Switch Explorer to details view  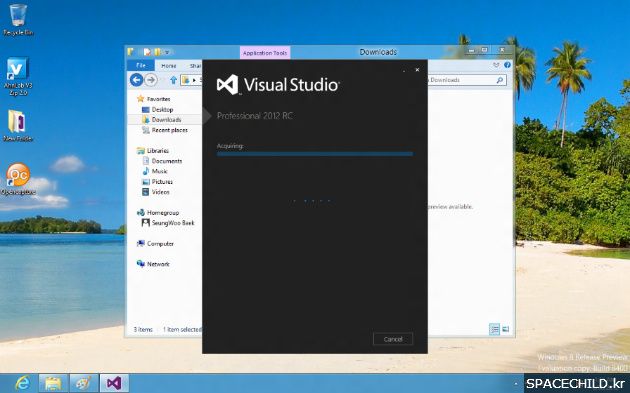tap(495, 330)
